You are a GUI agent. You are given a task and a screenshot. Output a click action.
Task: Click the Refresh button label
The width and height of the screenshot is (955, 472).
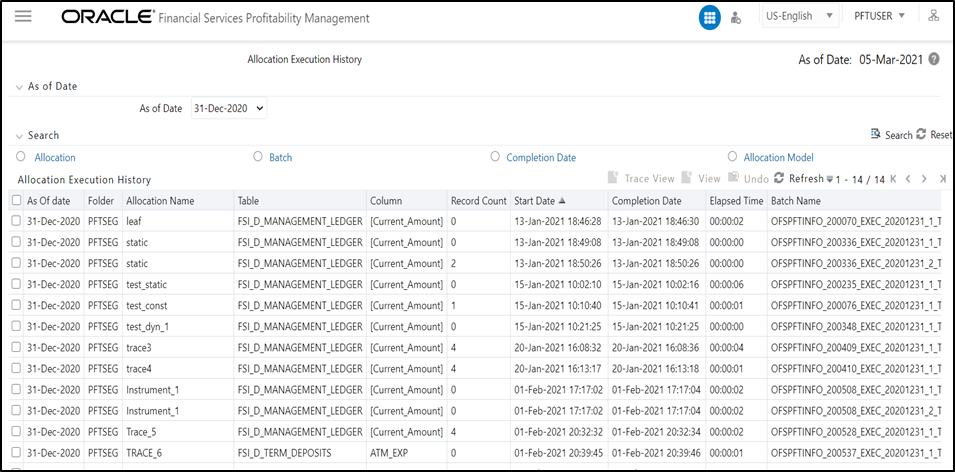tap(806, 178)
